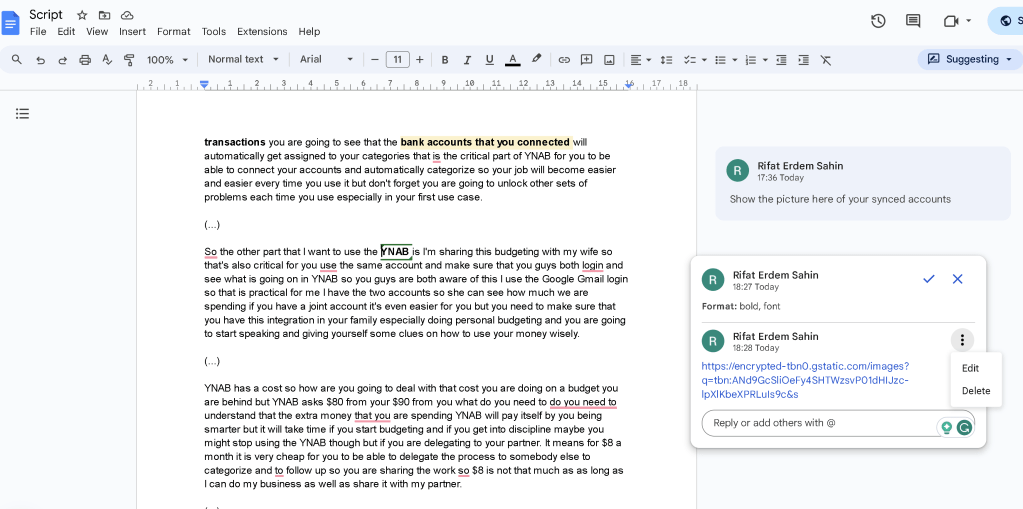Expand checklist options arrow

point(704,60)
